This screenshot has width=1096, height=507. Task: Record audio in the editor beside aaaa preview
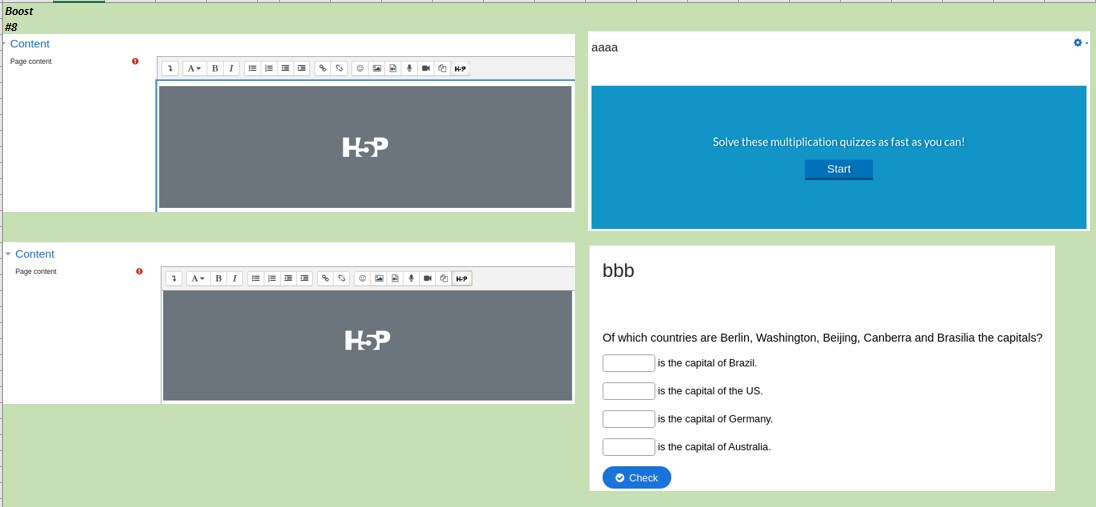409,69
